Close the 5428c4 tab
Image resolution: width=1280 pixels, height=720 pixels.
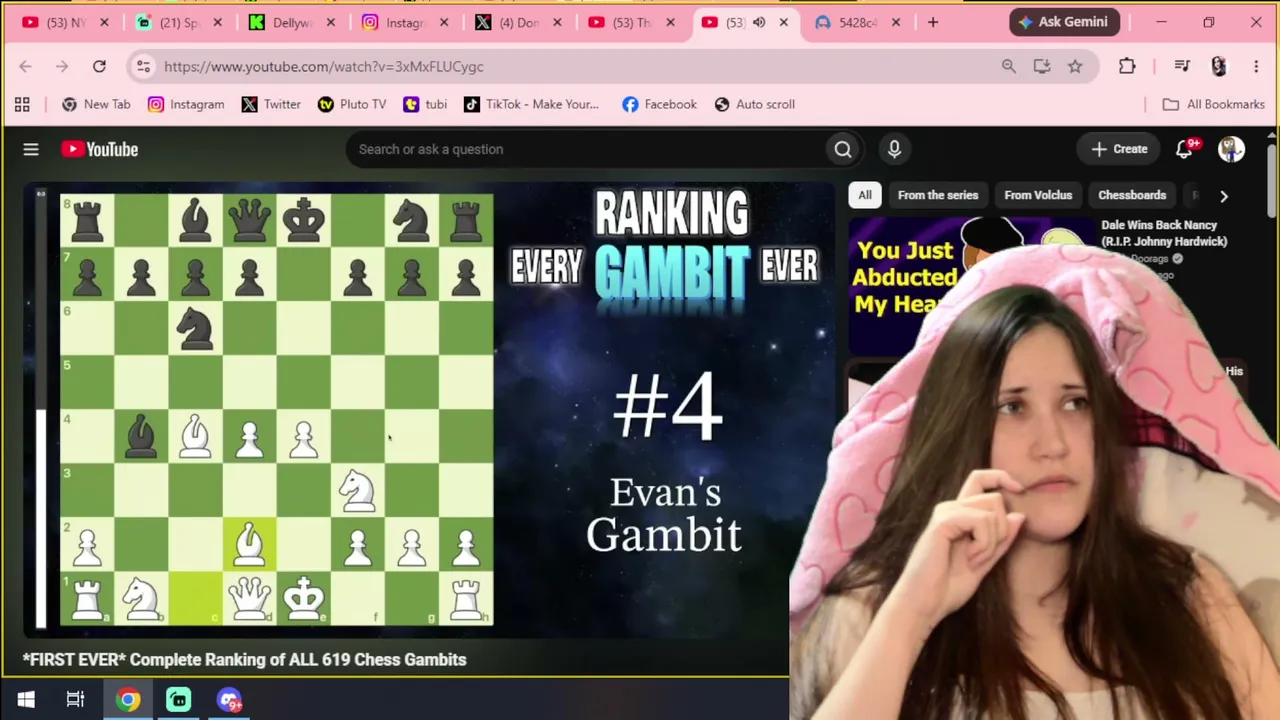896,22
